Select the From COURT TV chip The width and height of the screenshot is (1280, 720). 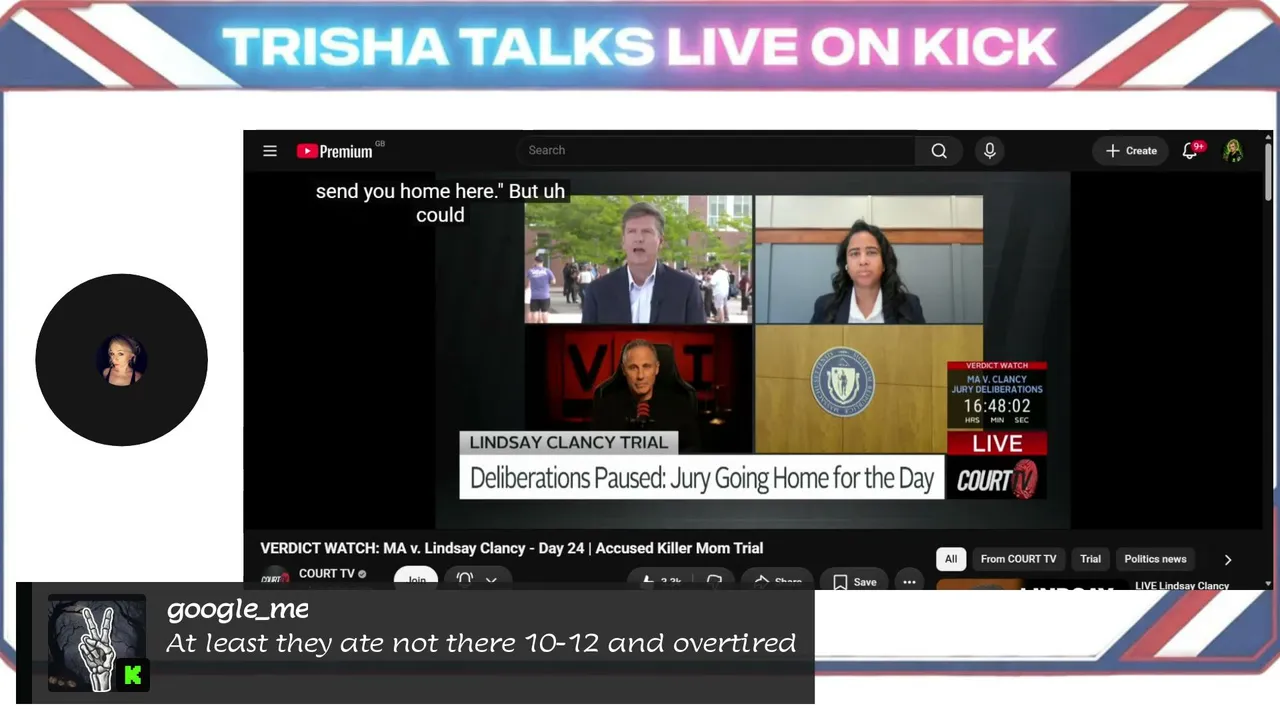tap(1018, 559)
